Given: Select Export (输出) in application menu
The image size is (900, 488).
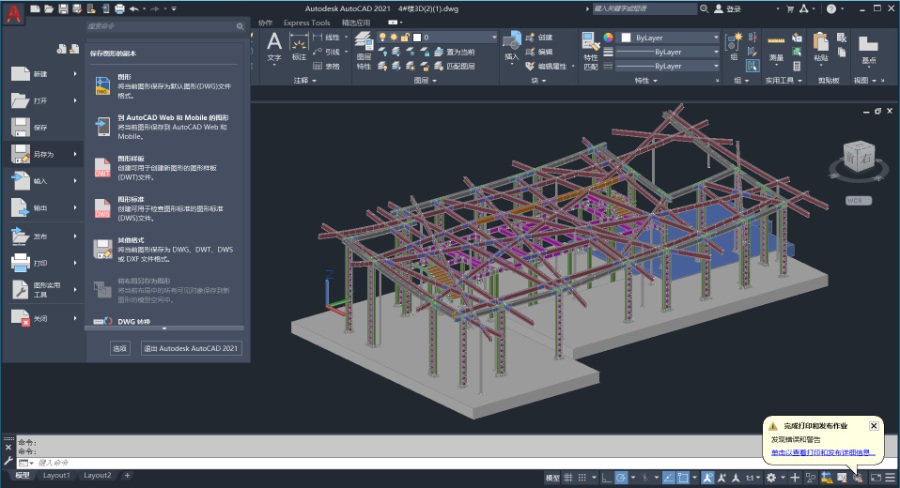Looking at the screenshot, I should click(x=44, y=208).
